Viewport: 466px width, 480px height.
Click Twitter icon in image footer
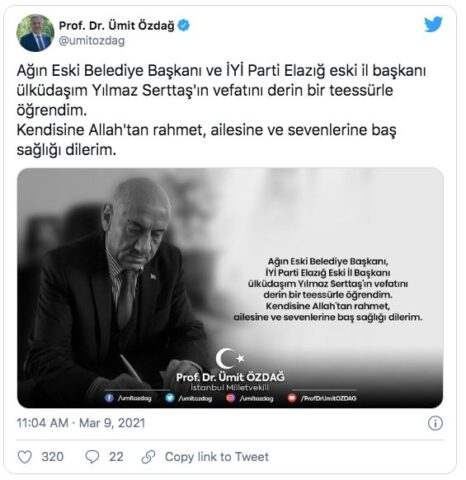[170, 398]
